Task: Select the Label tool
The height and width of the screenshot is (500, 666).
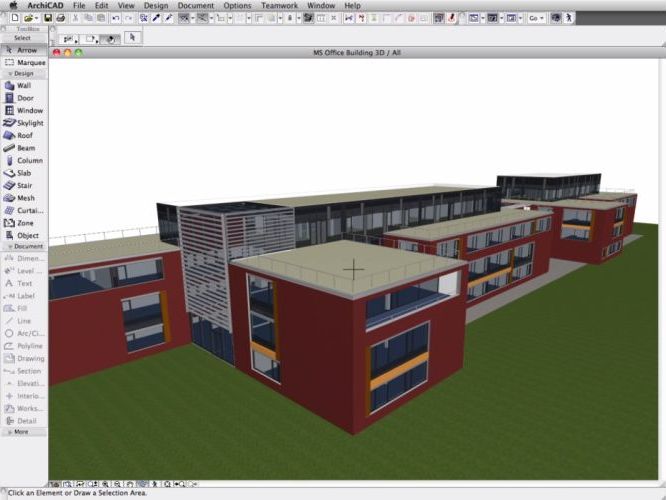Action: 24,296
